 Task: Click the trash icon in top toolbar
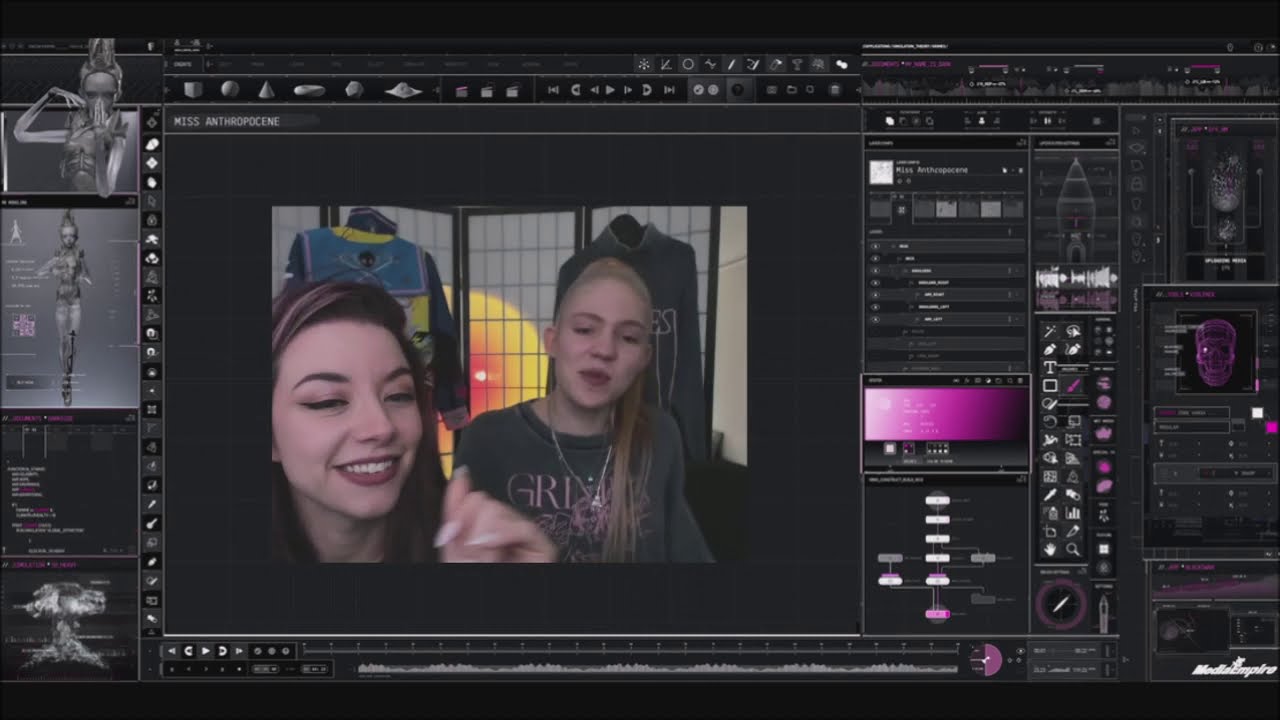(835, 90)
